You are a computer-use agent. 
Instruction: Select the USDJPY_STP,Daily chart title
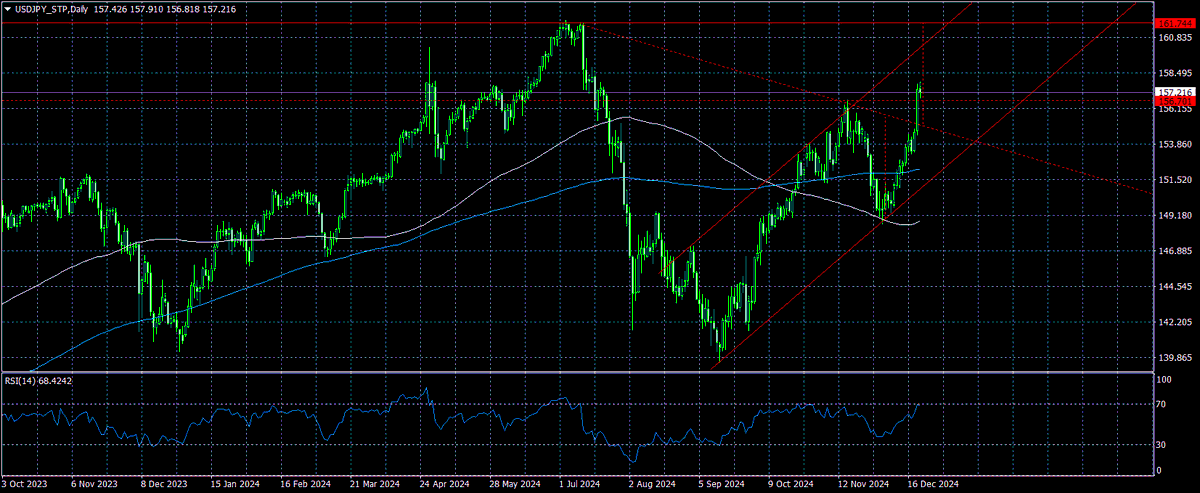[x=50, y=7]
